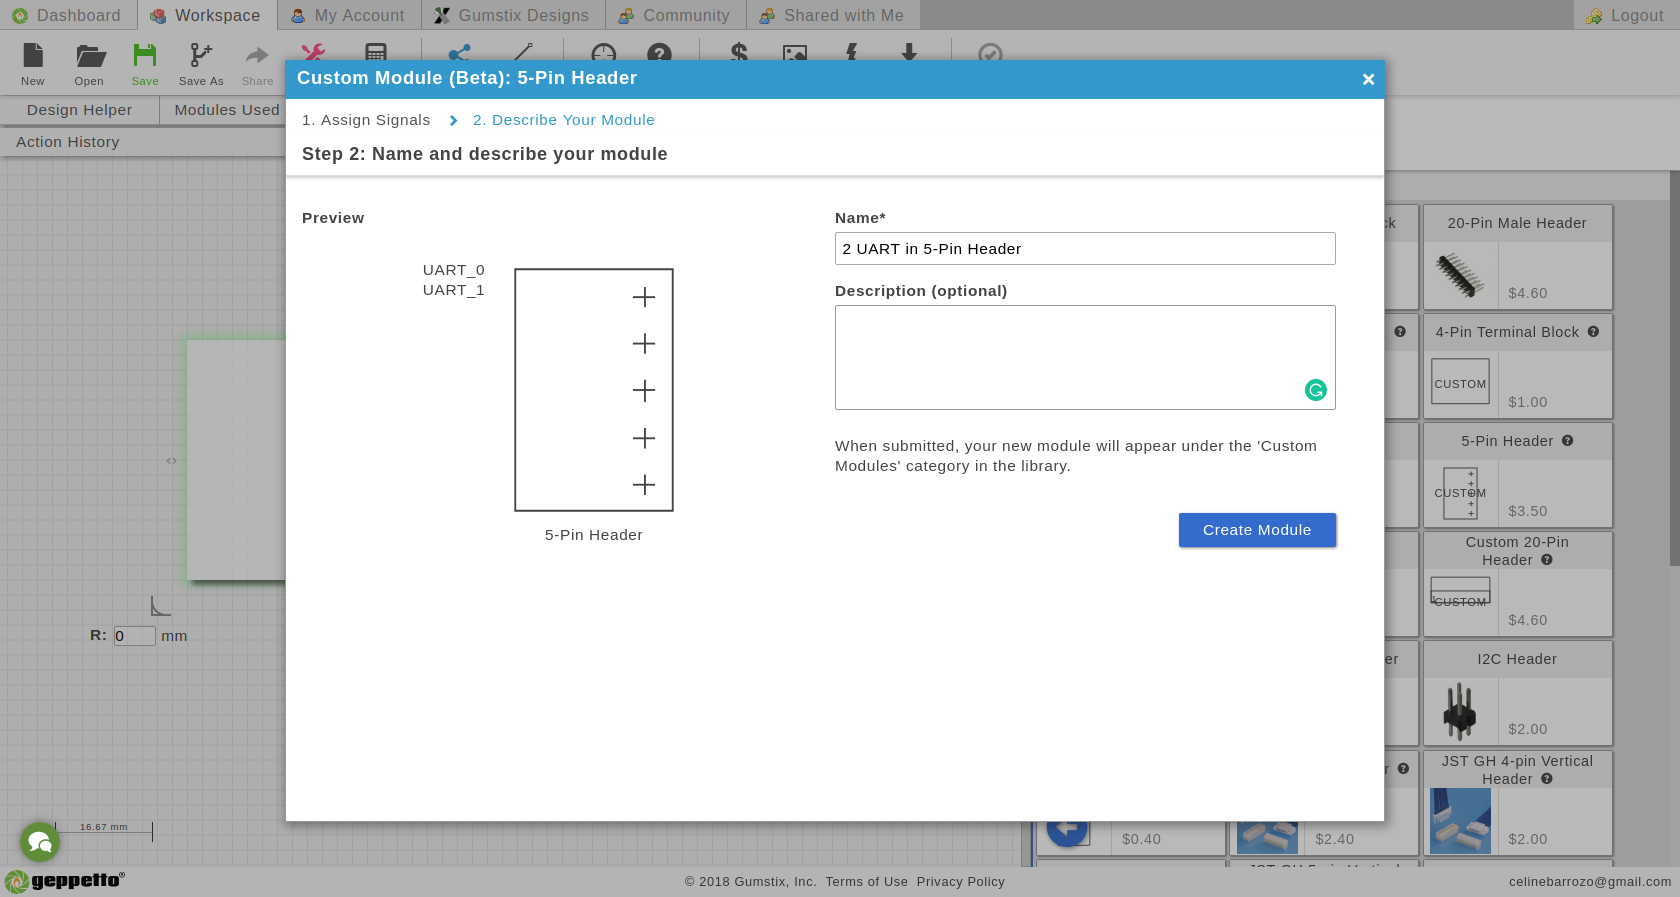Click the Logout tab

pyautogui.click(x=1627, y=15)
